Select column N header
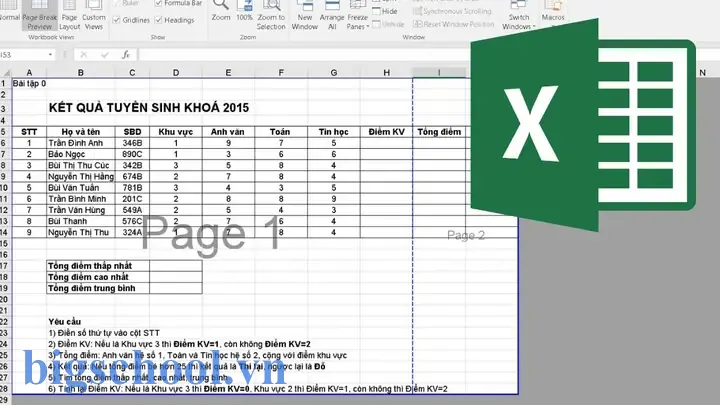The width and height of the screenshot is (720, 405). point(703,73)
